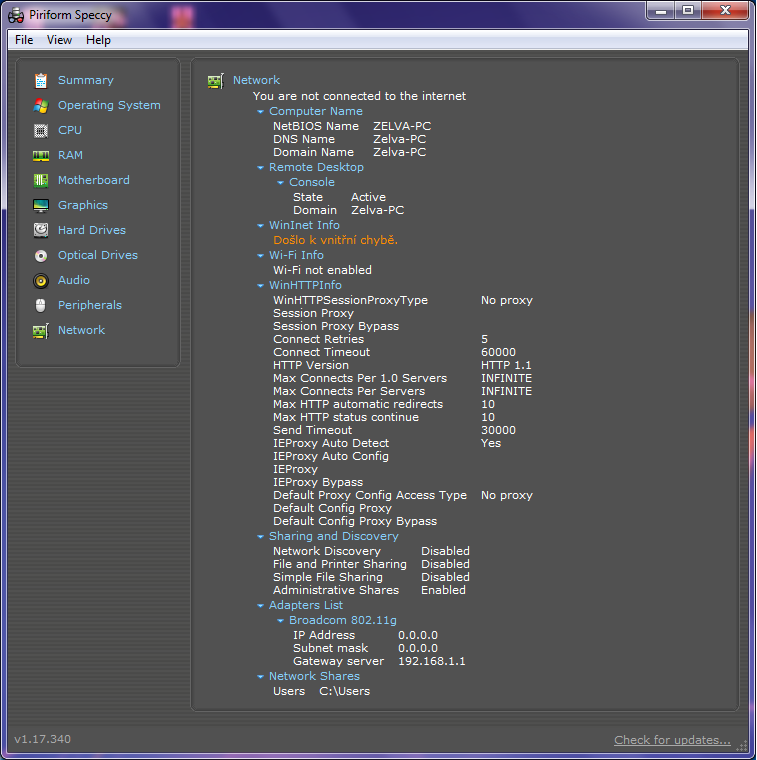Collapse the Wi-Fi Info section
This screenshot has height=760, width=757.
coord(260,255)
